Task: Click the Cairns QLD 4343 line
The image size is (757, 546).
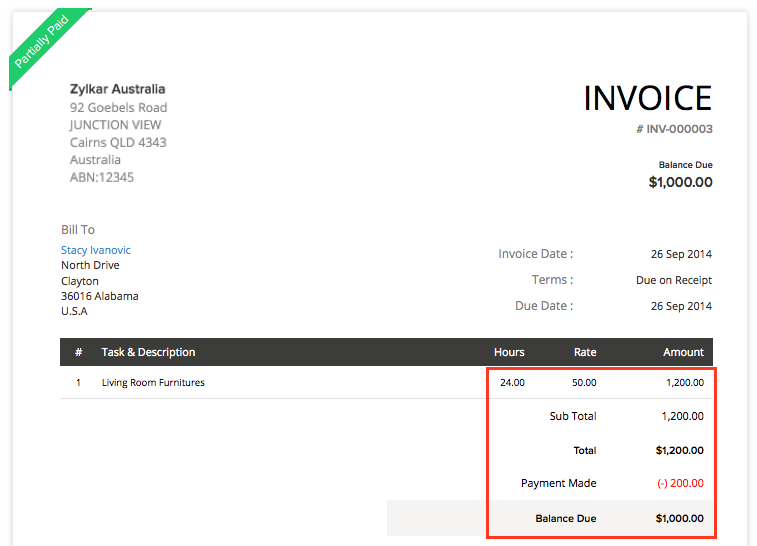Action: tap(118, 142)
